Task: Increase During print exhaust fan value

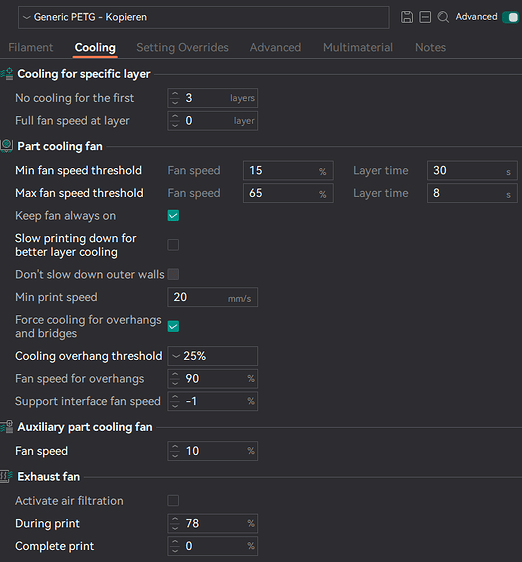Action: (x=175, y=519)
